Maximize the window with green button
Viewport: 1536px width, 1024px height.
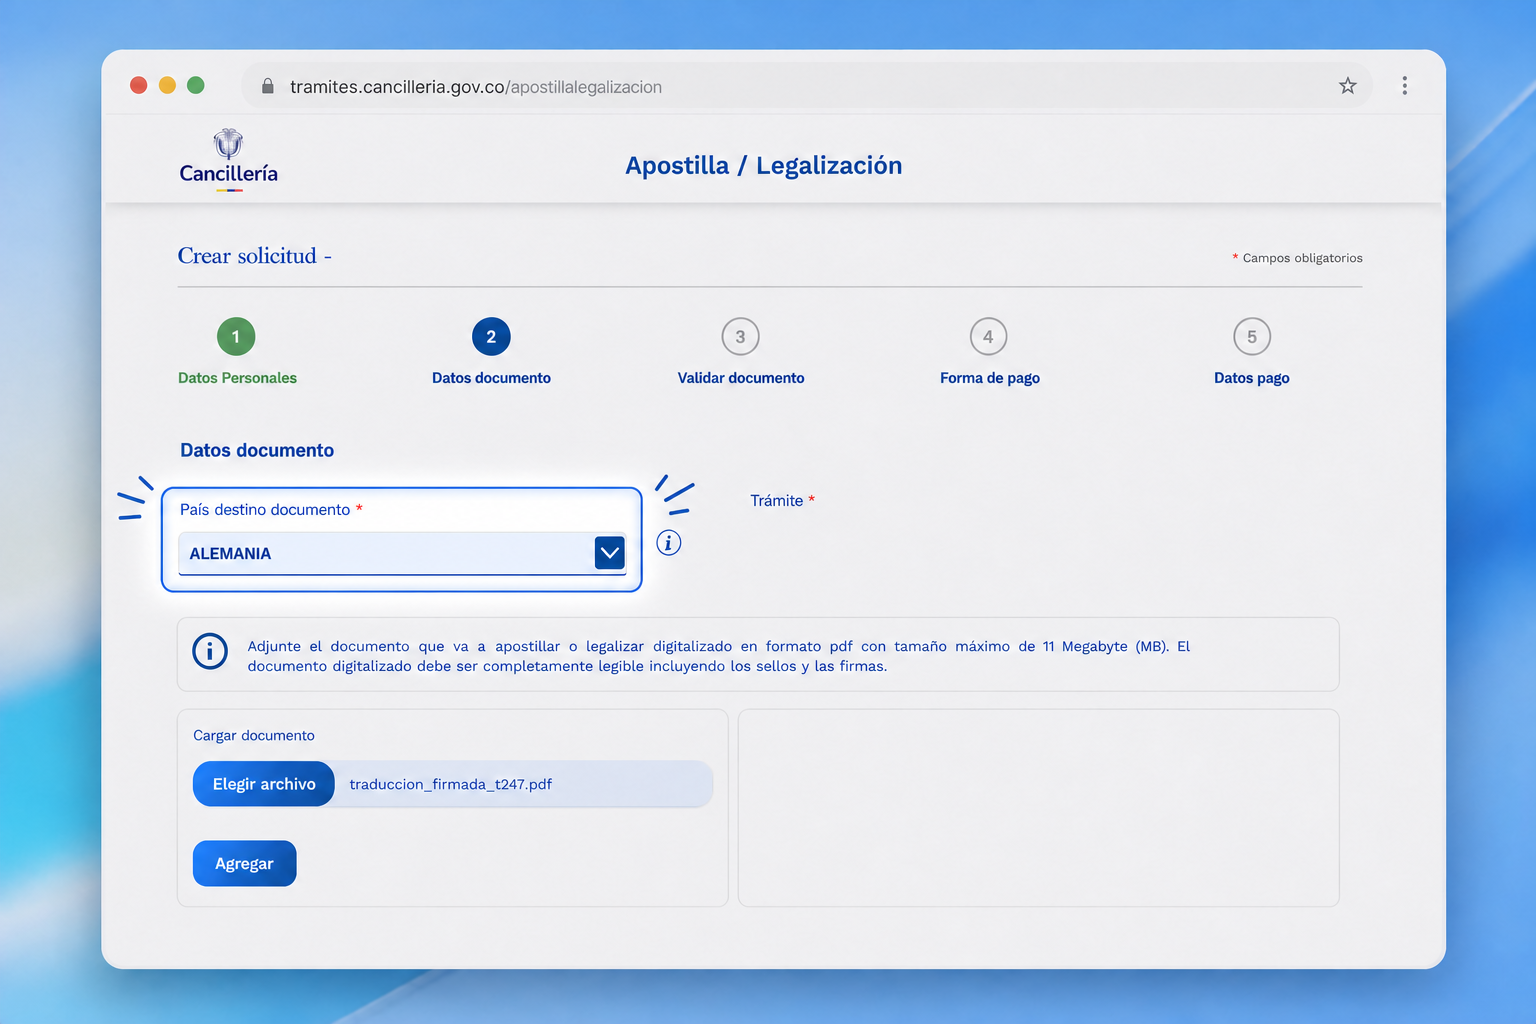[x=196, y=85]
